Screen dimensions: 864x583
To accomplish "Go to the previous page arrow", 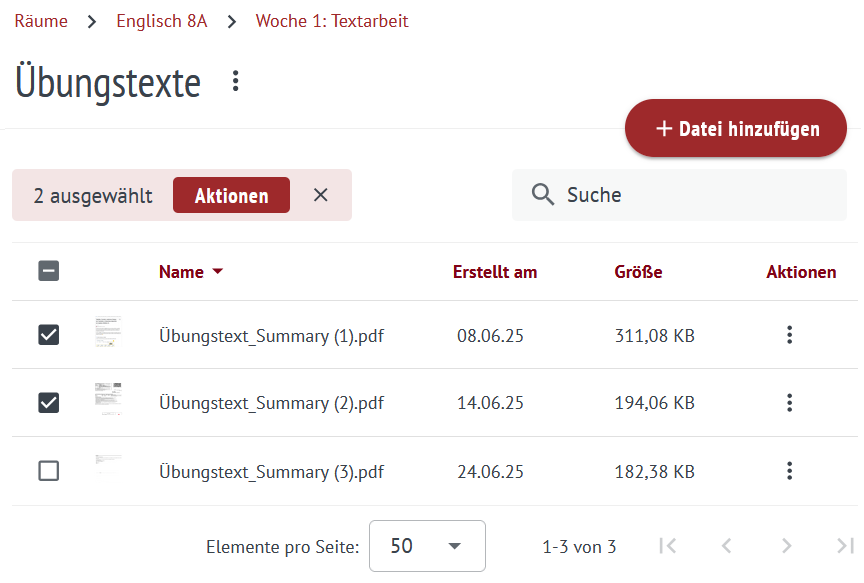I will 727,546.
